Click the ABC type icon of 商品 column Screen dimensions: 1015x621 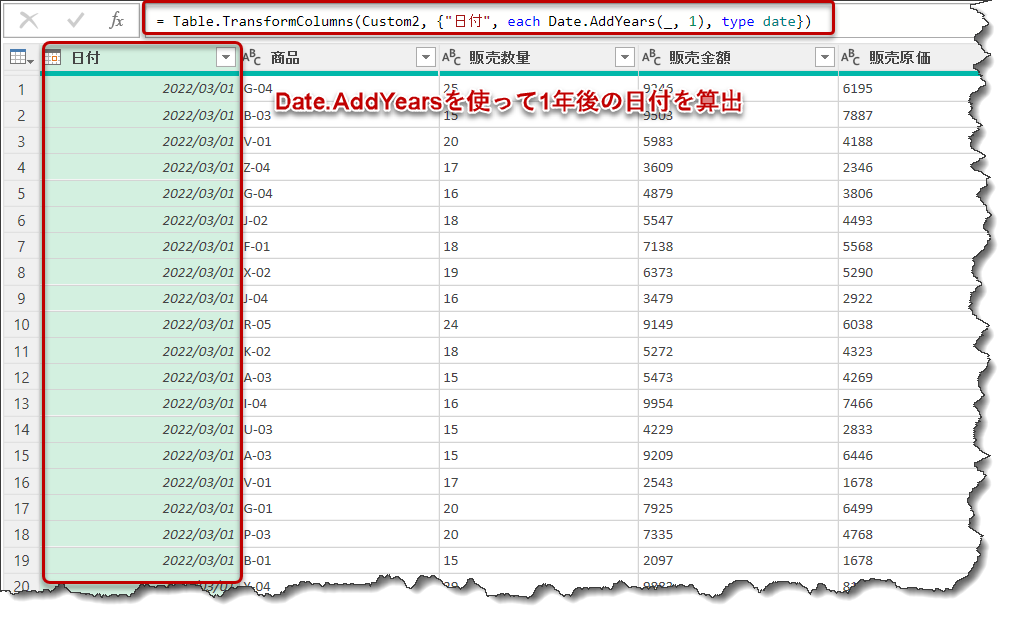[252, 58]
